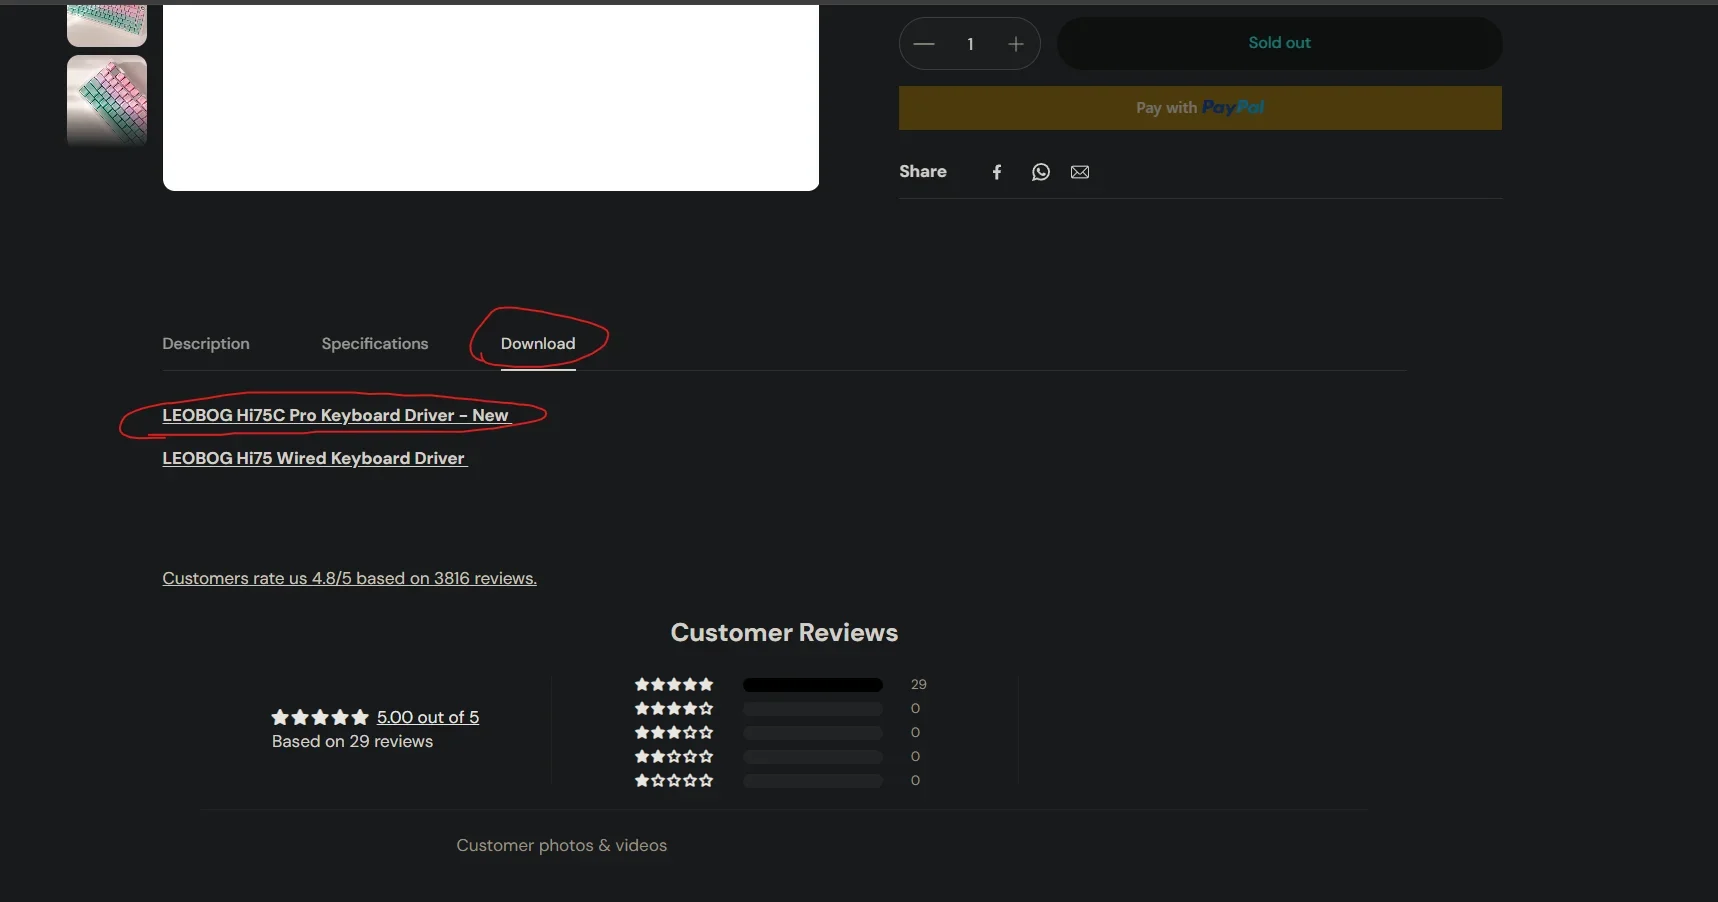Screen dimensions: 1718x902
Task: Click the Sold out button
Action: click(1279, 43)
